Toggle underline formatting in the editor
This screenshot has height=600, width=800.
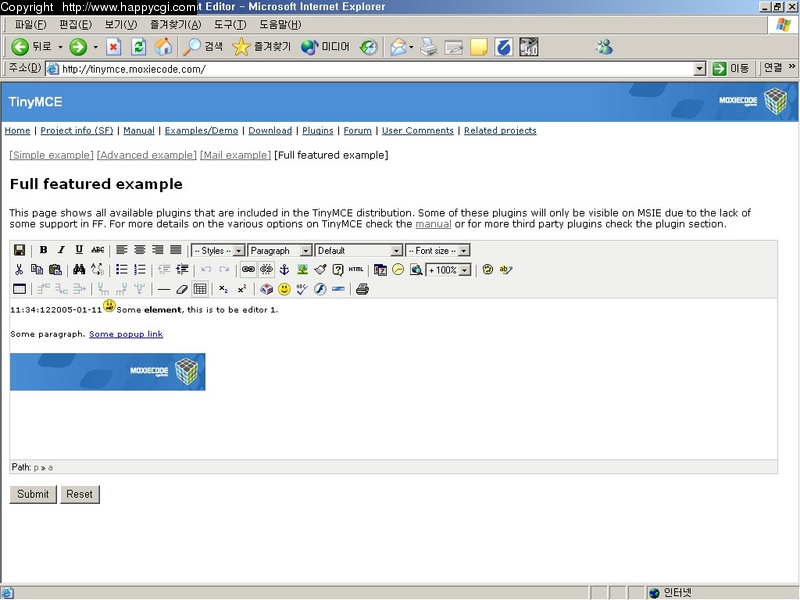click(x=79, y=250)
